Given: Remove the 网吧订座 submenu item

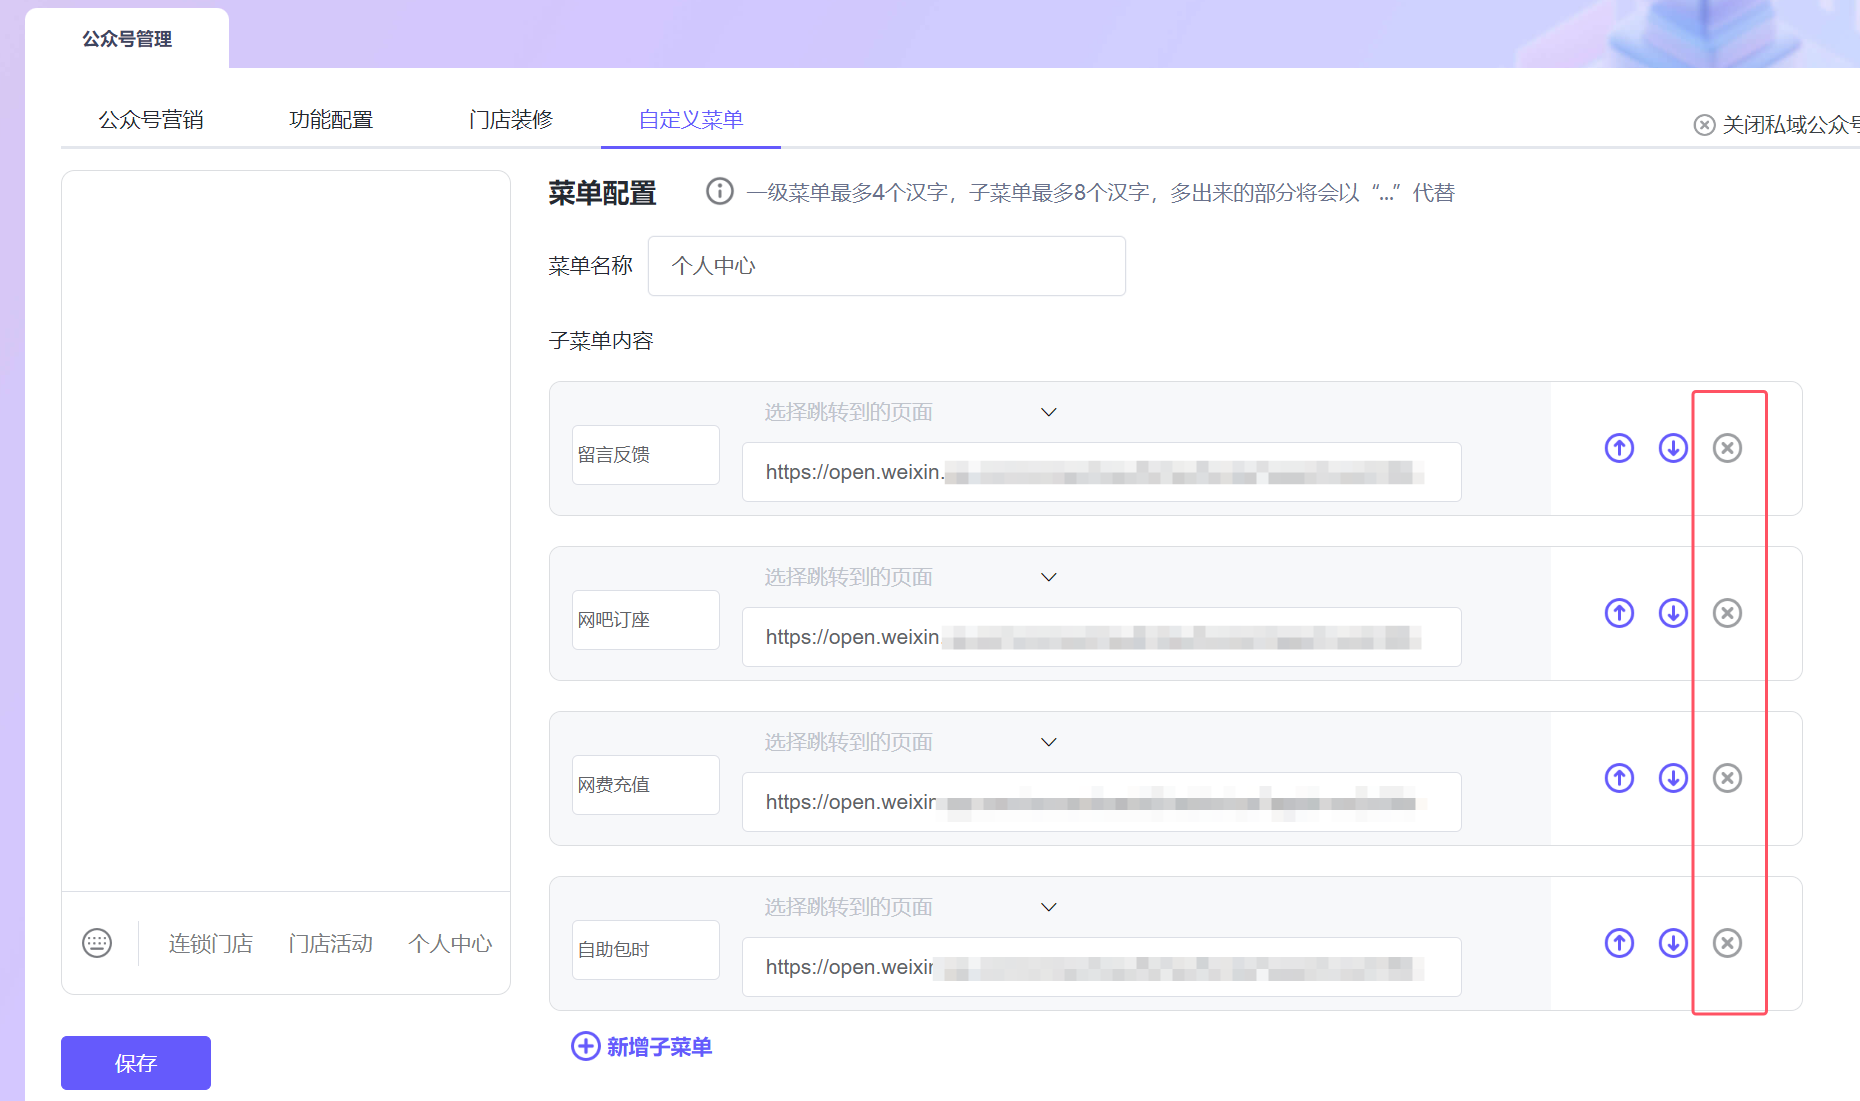Looking at the screenshot, I should [1727, 613].
